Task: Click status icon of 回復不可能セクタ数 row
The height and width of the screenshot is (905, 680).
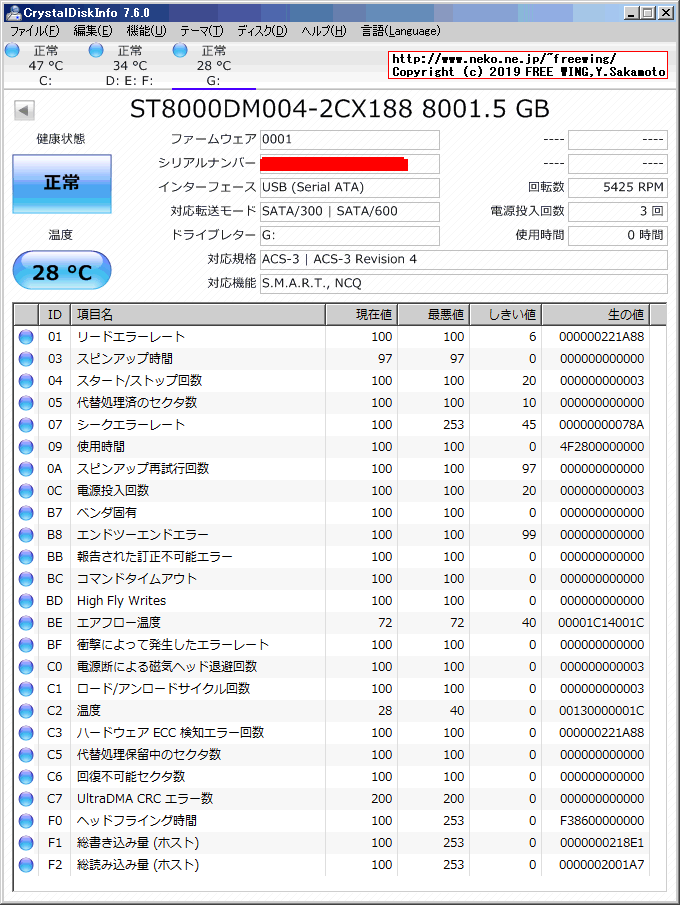Action: click(x=26, y=777)
